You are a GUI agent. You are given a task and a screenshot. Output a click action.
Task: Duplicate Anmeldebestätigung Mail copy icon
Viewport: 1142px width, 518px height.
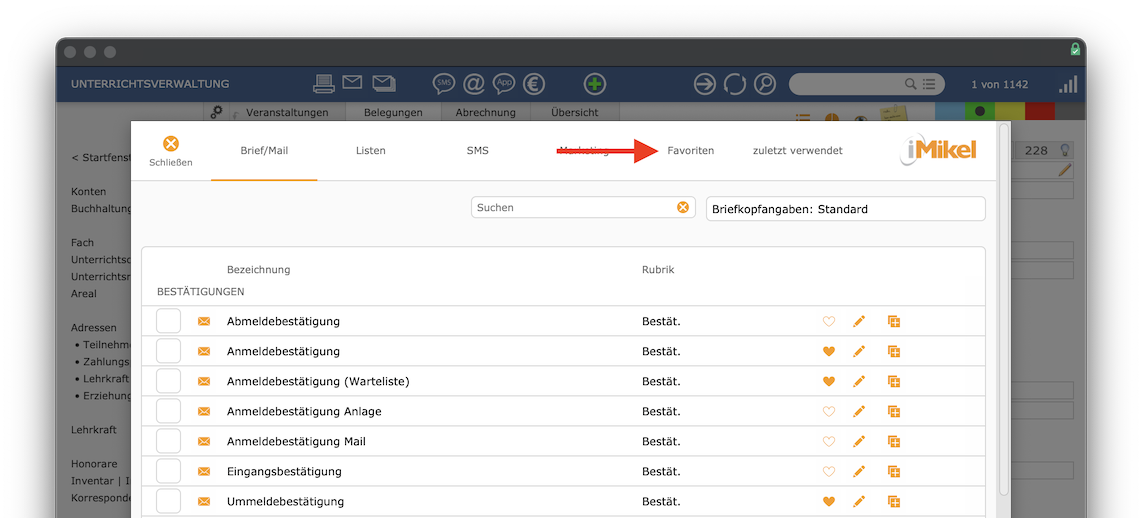tap(894, 442)
